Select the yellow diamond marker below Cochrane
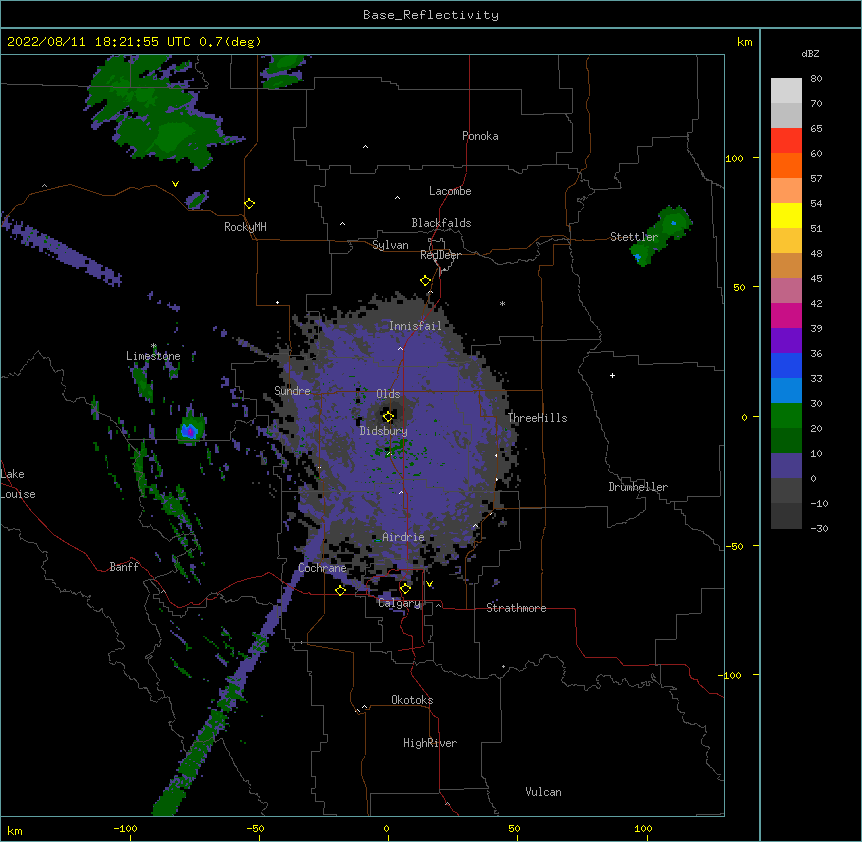Screen dimensions: 862x842 point(340,590)
